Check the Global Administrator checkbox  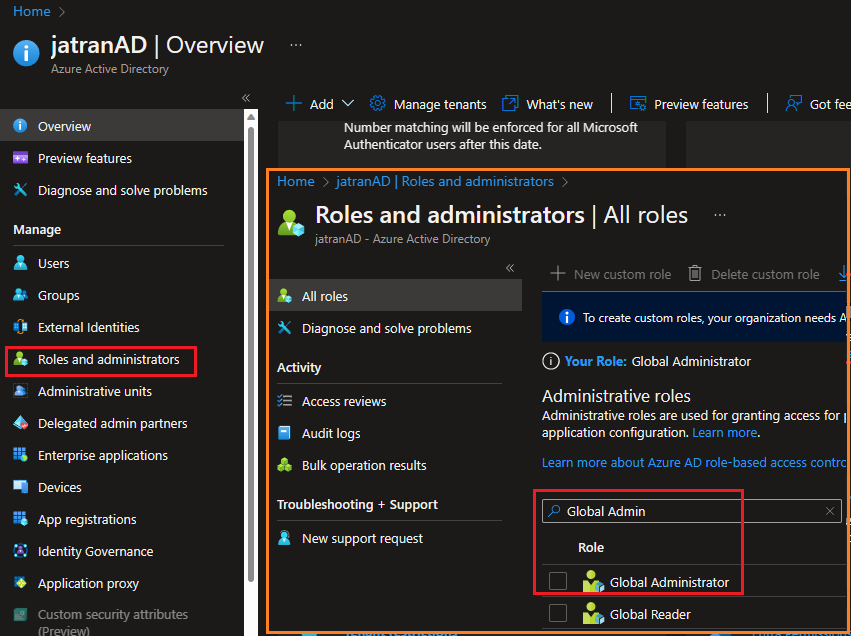pos(558,581)
